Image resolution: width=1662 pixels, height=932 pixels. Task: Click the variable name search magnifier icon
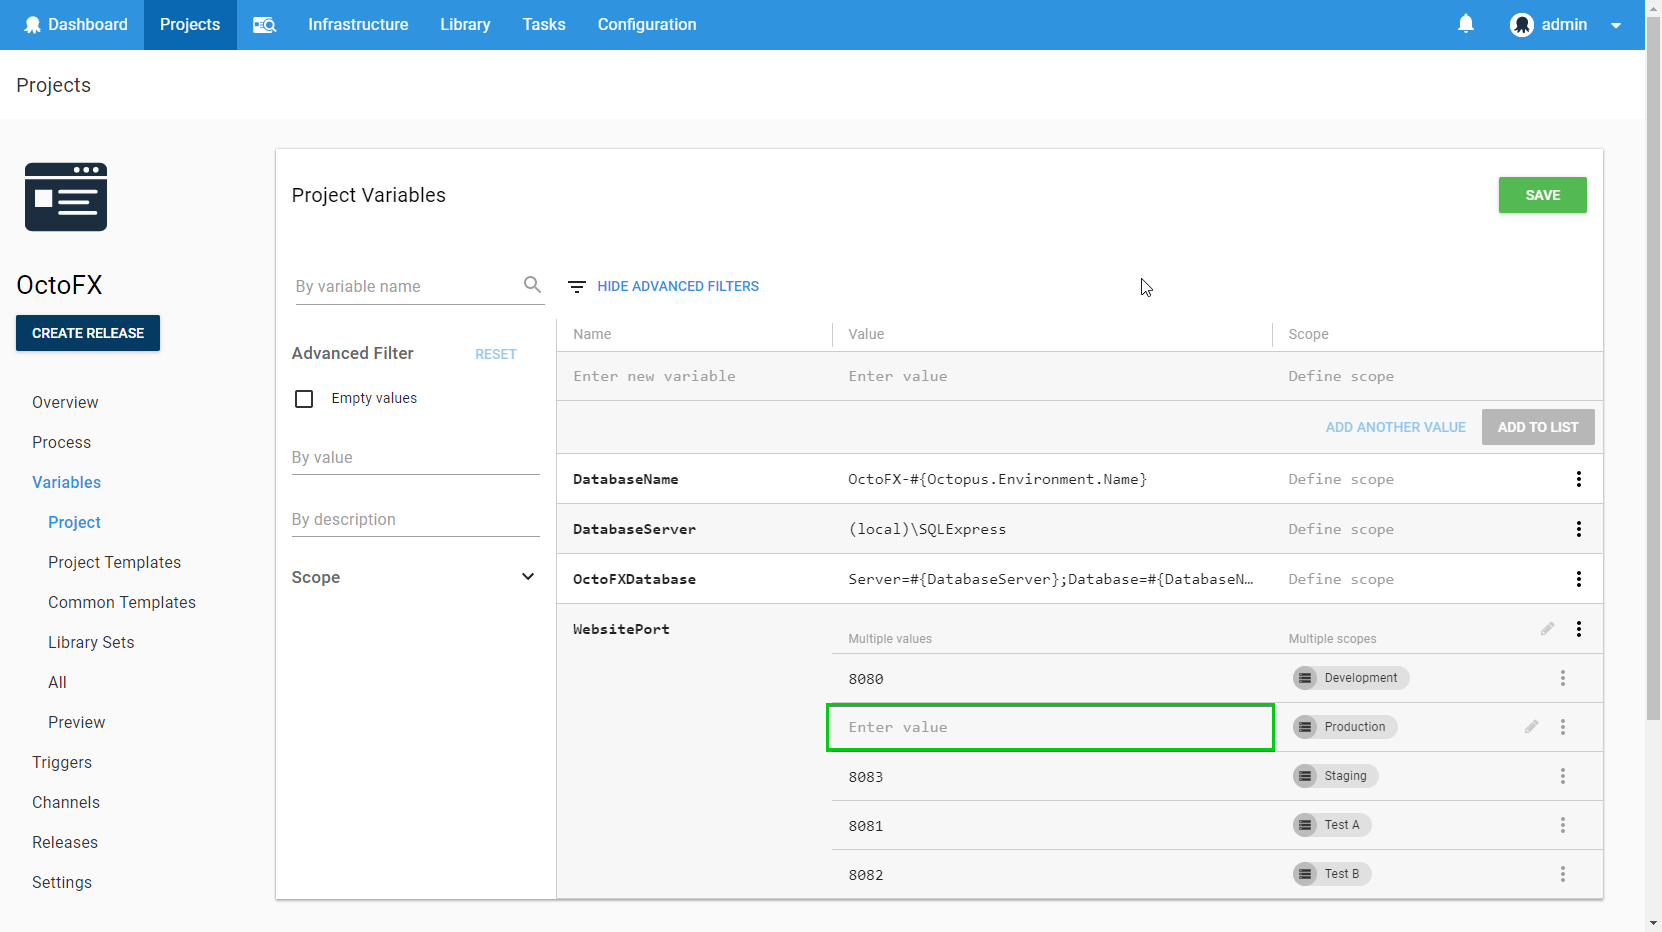coord(532,285)
